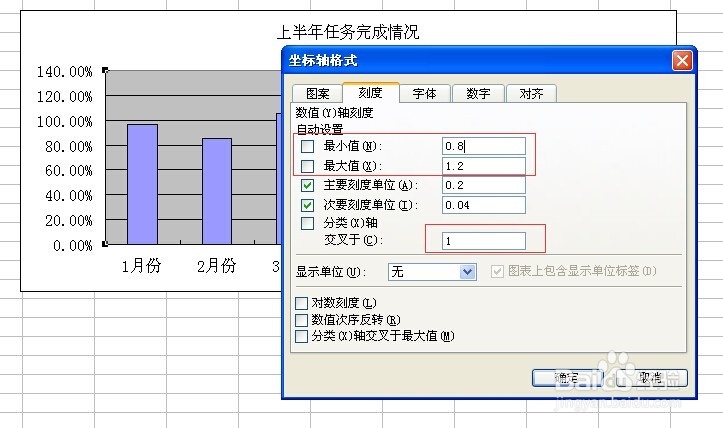Click the 2月份 category label
Viewport: 723px width, 428px height.
tap(216, 266)
